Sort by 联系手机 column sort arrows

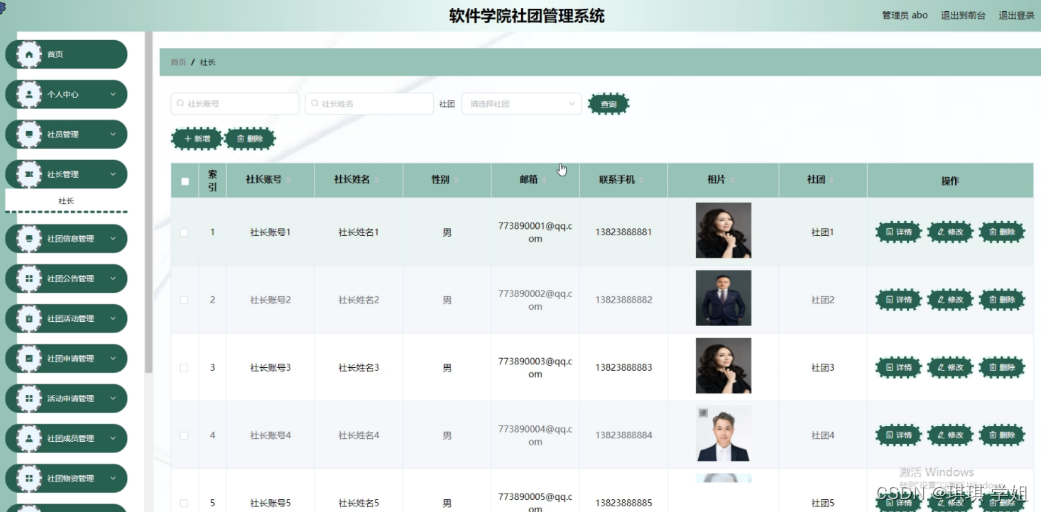[642, 180]
